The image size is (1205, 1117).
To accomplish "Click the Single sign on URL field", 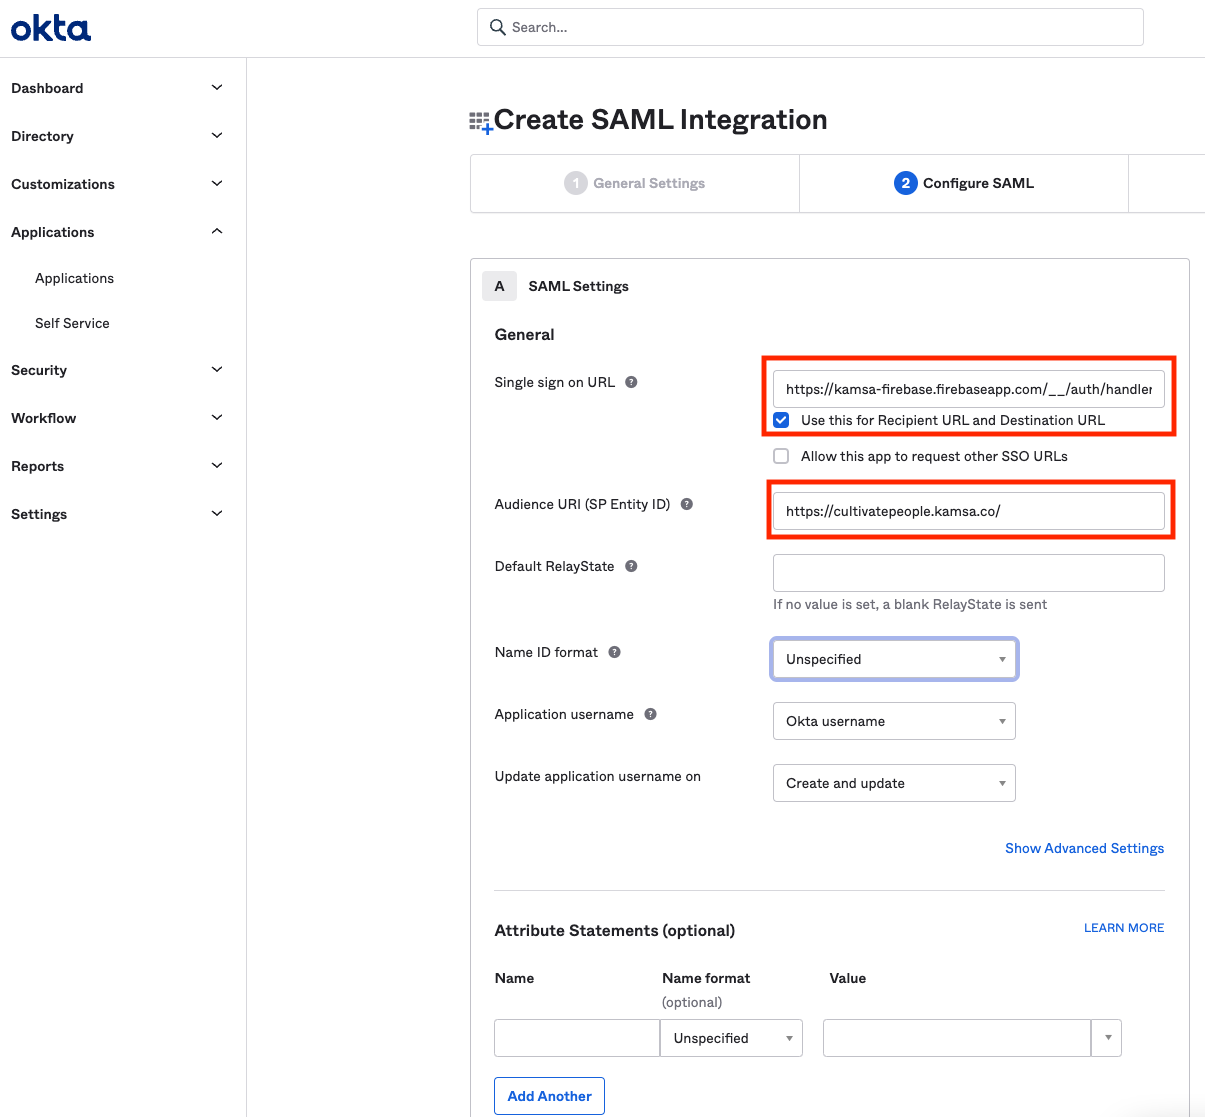I will (968, 389).
